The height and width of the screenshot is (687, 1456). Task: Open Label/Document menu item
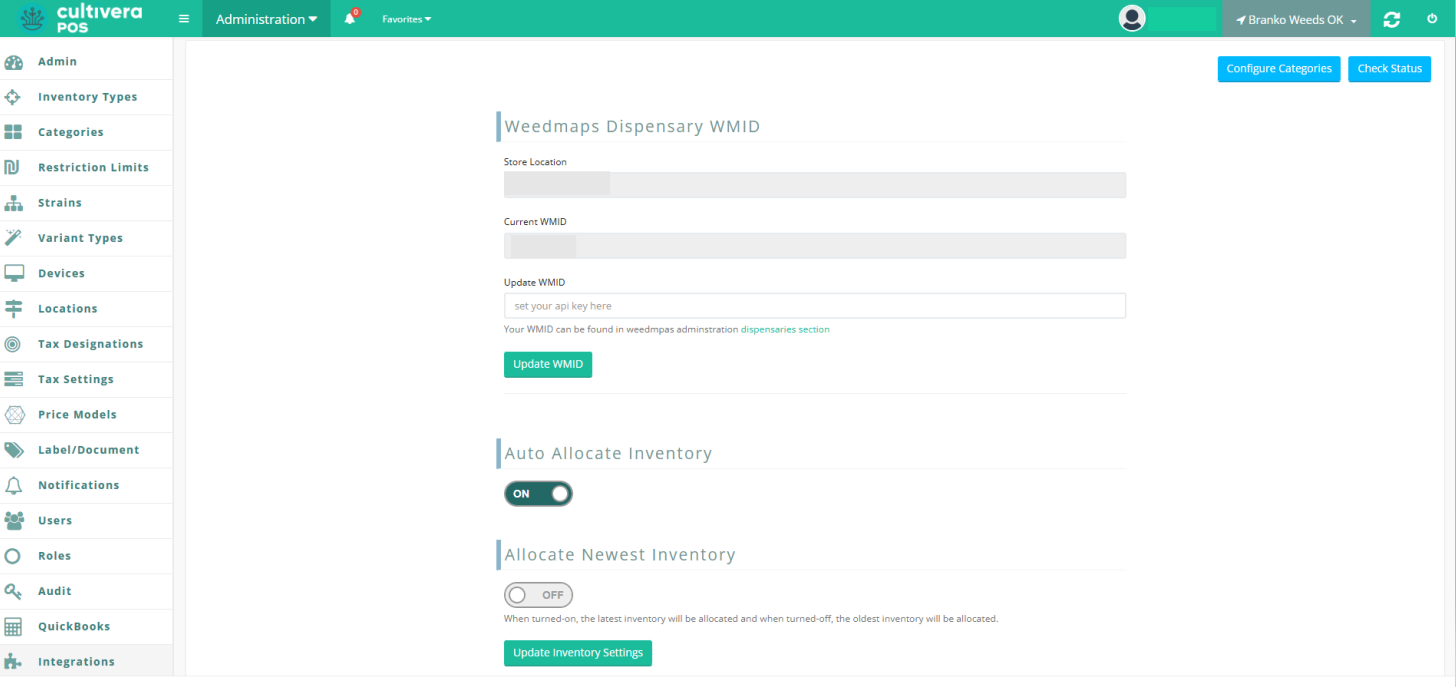89,450
